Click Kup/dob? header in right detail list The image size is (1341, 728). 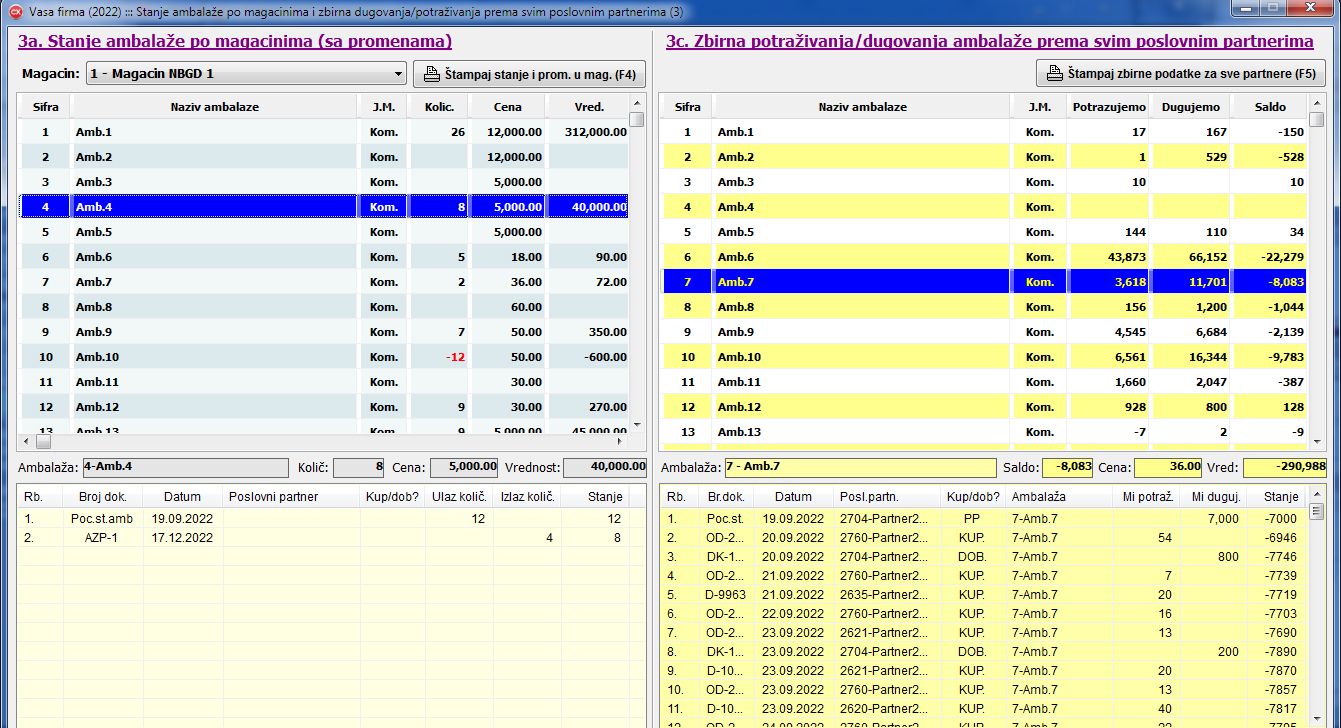972,497
